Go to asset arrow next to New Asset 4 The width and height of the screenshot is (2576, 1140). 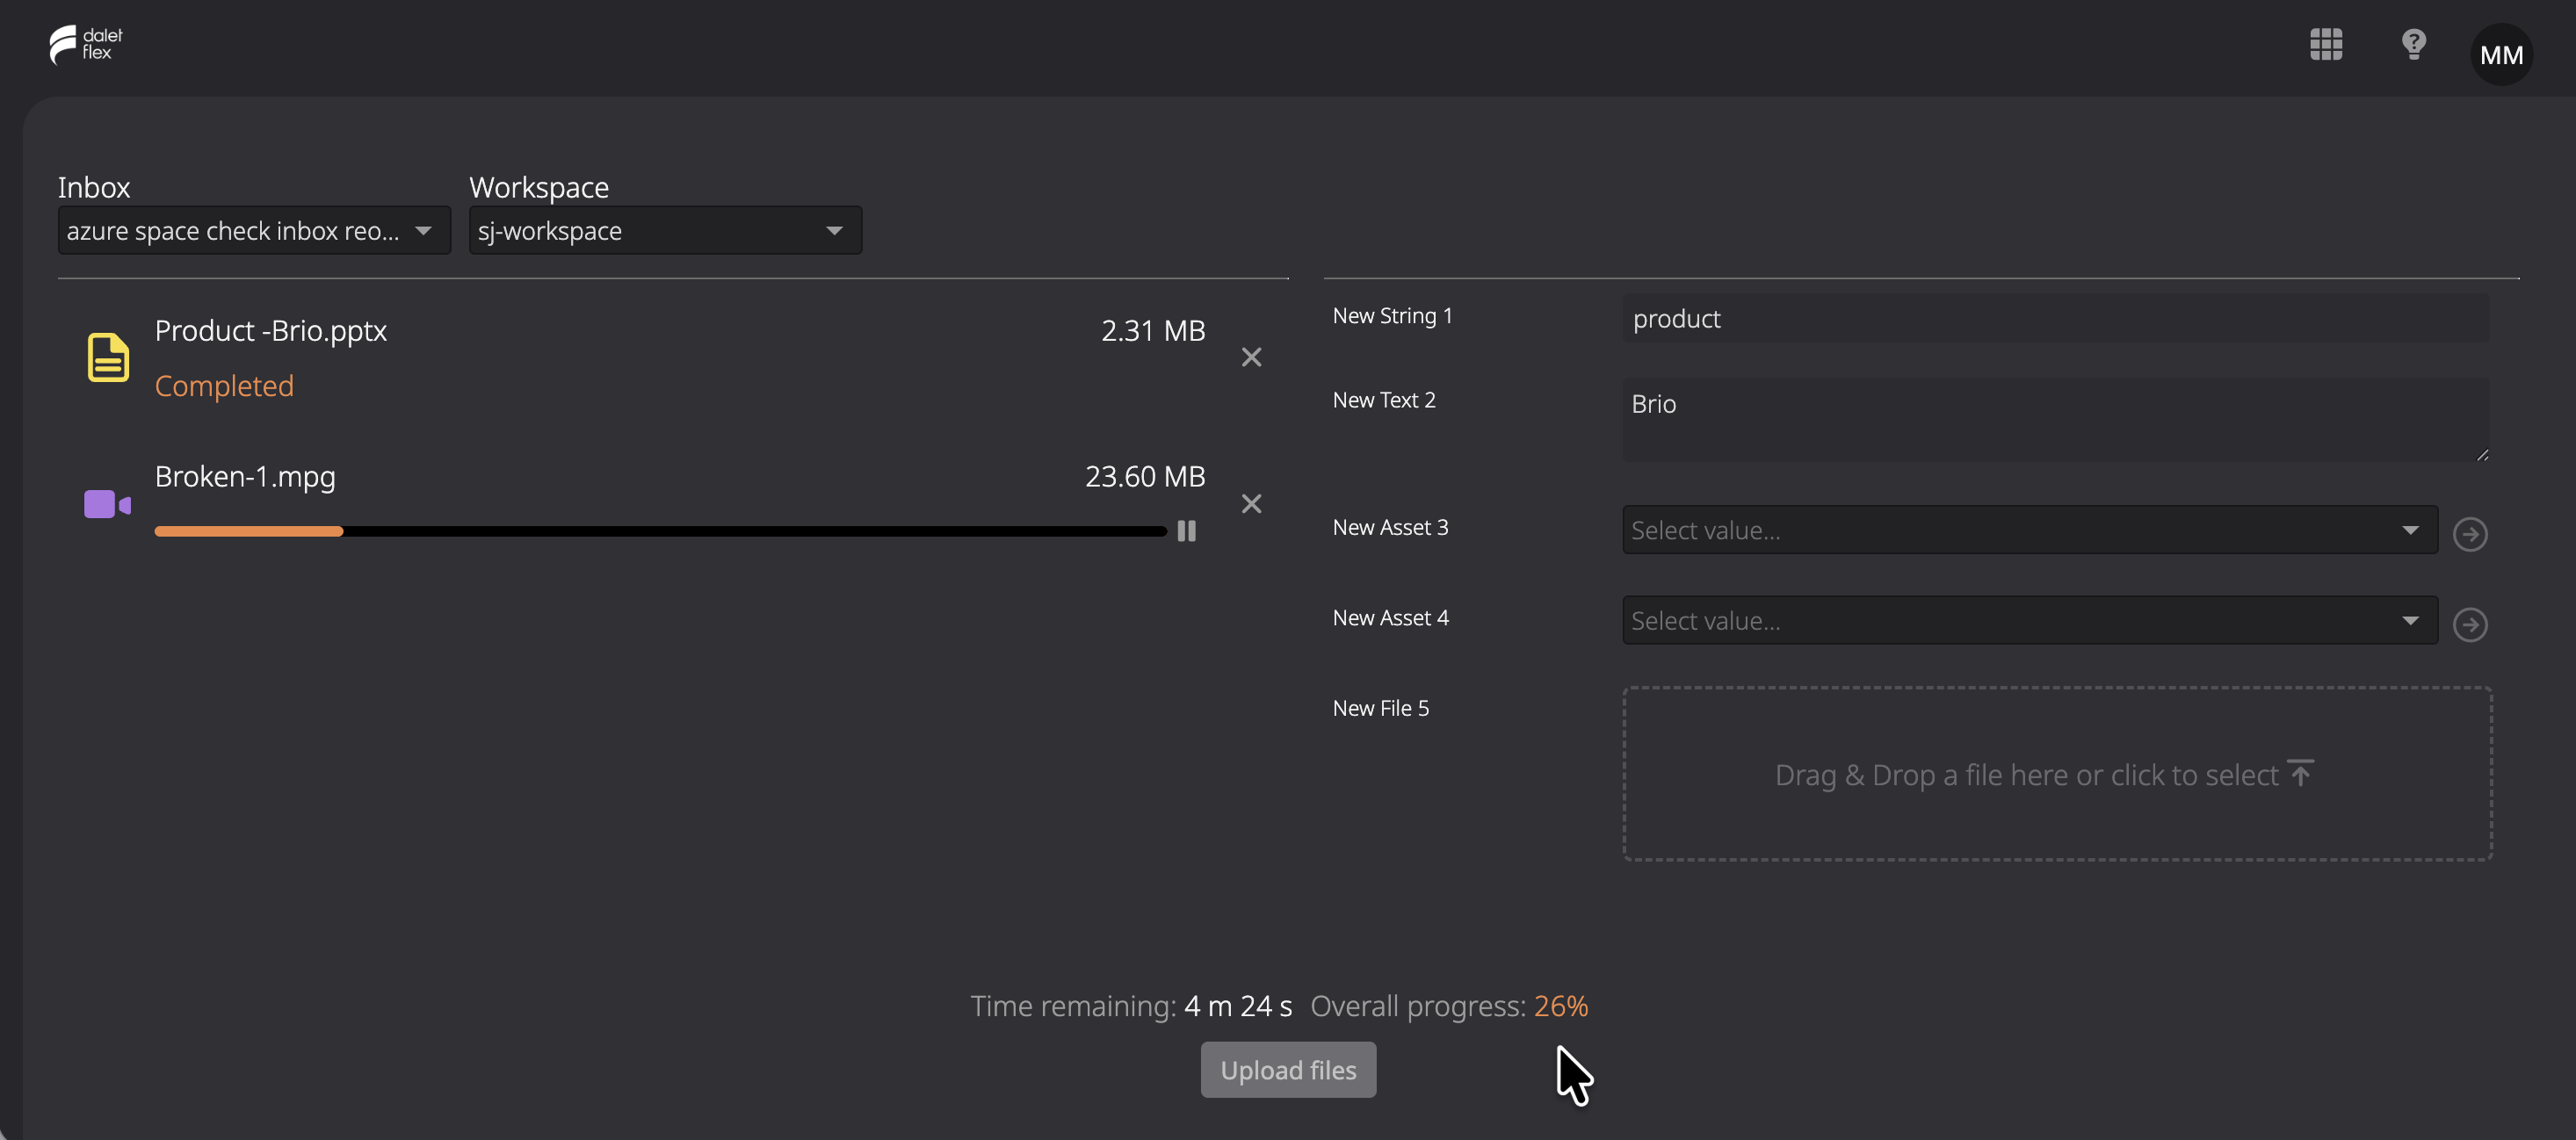(x=2470, y=625)
